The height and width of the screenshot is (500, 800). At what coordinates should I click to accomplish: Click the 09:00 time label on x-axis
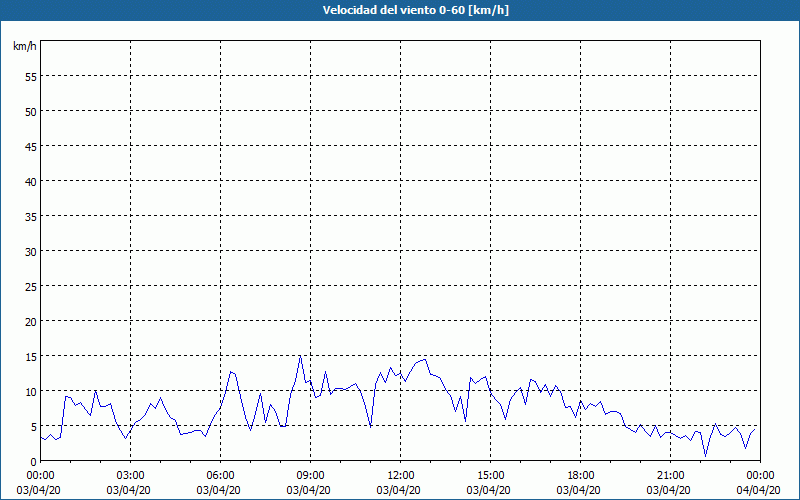coord(310,475)
